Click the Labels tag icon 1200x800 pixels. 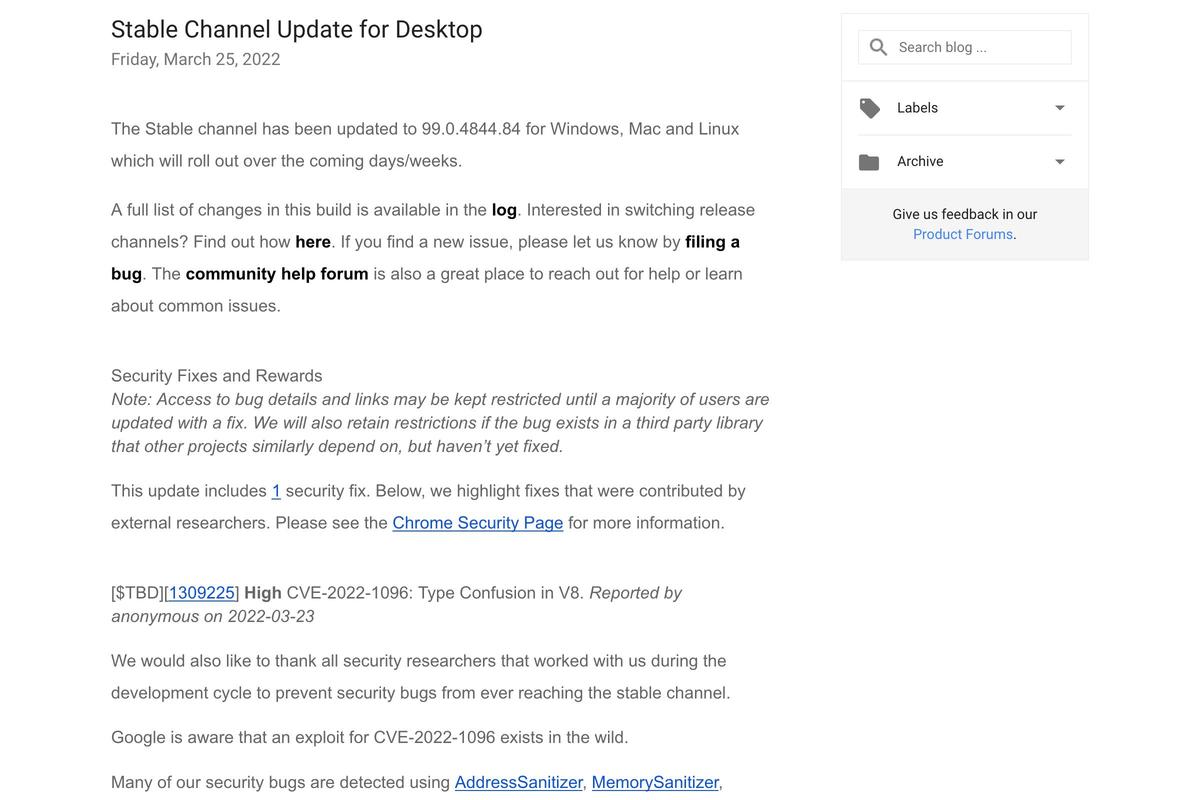(x=870, y=108)
